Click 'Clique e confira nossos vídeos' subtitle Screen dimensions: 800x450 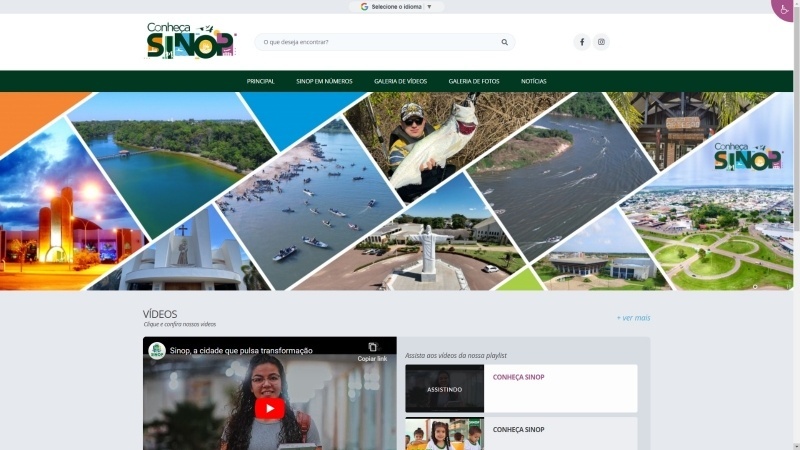tap(180, 324)
